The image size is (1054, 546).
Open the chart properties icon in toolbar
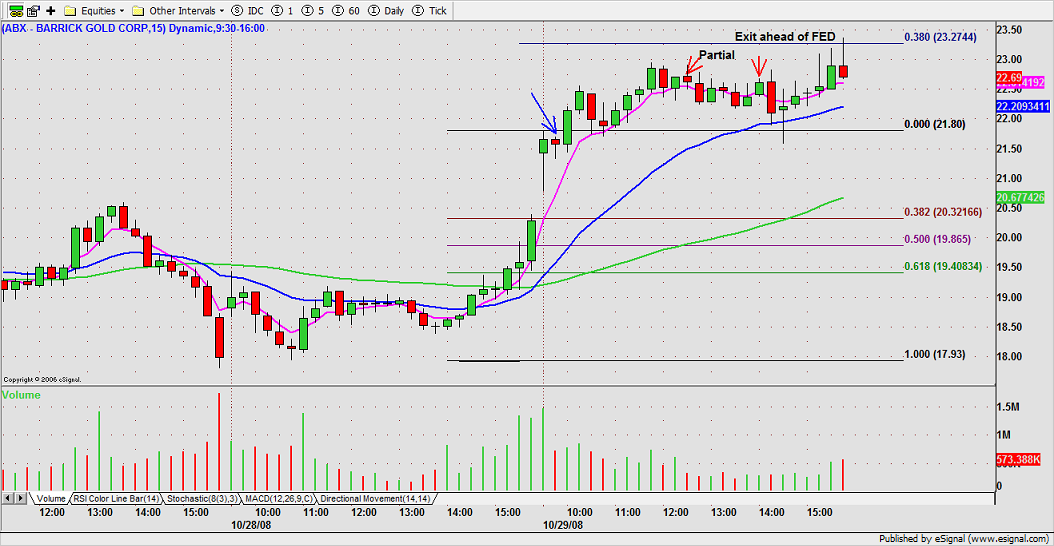pos(33,11)
